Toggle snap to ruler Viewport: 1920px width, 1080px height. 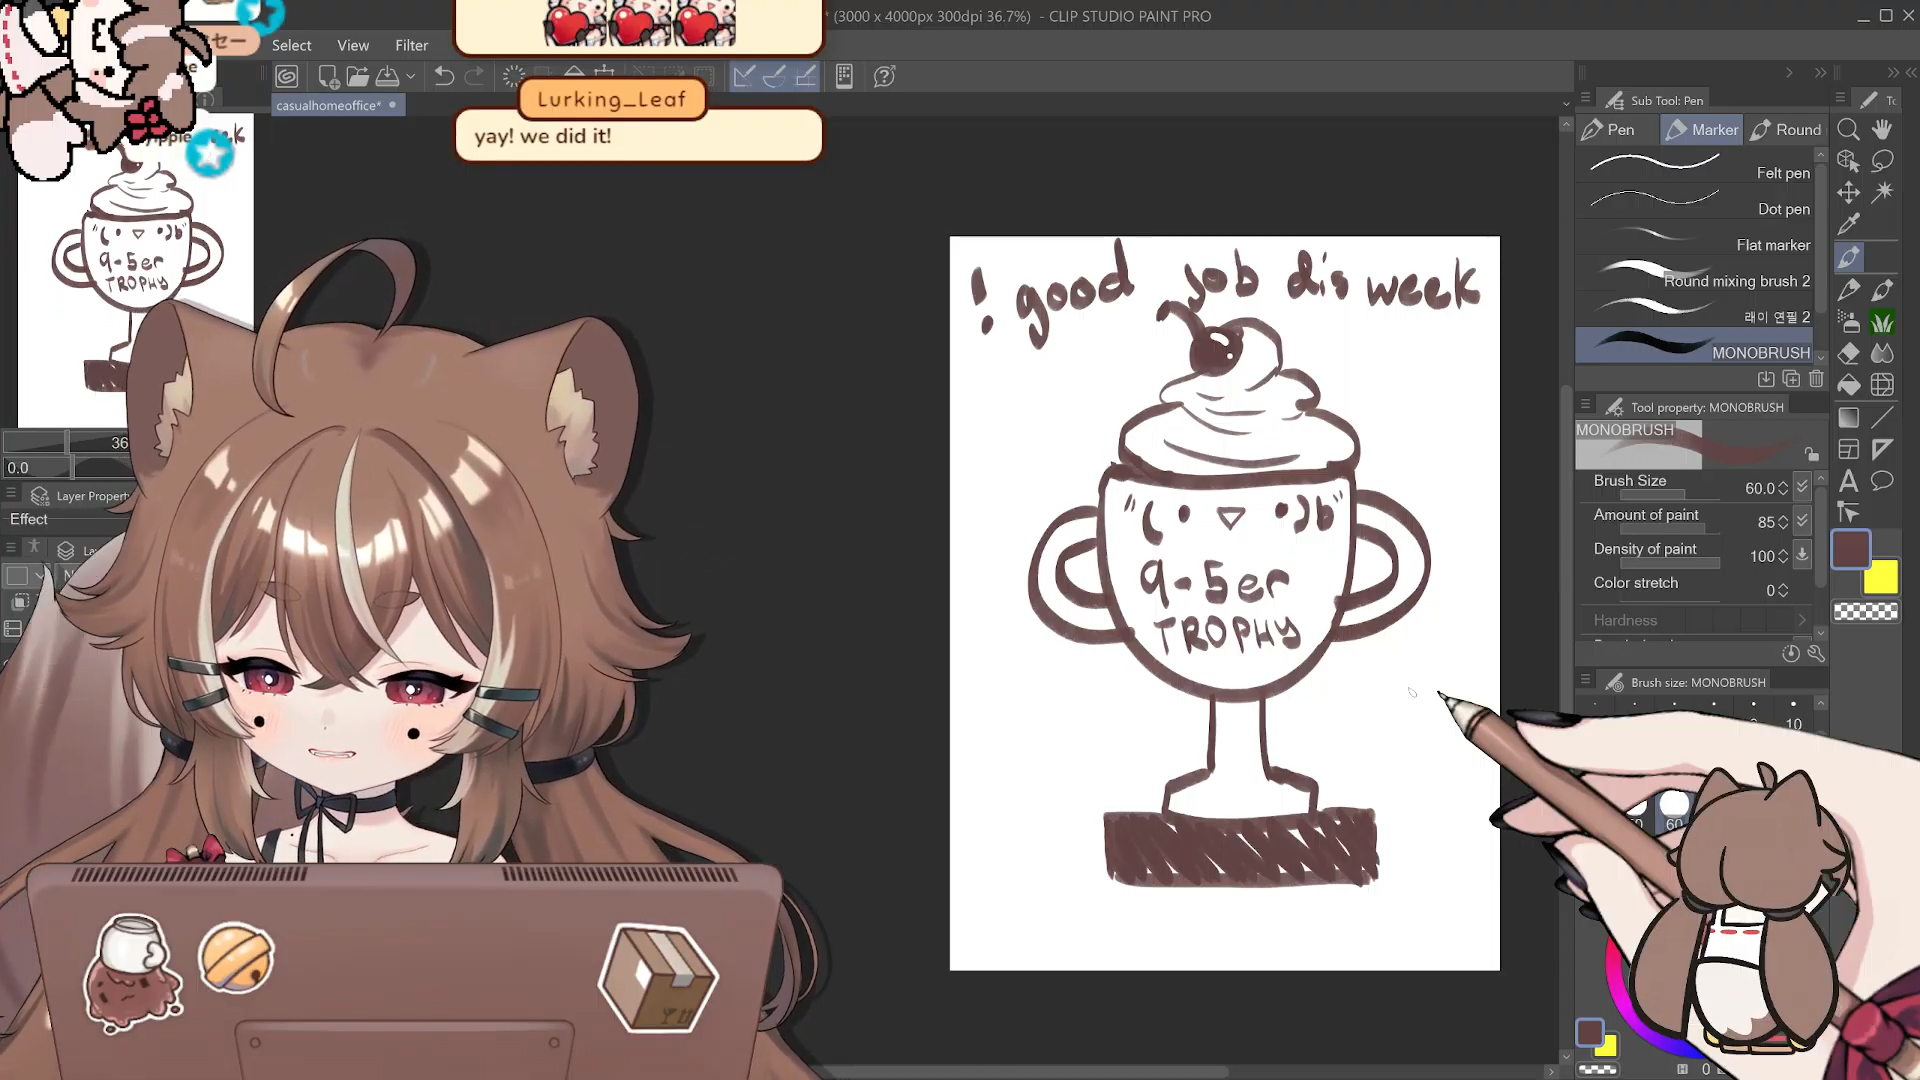point(743,76)
